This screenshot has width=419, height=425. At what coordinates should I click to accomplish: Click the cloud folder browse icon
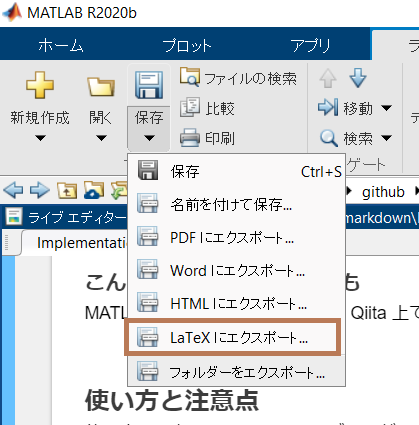pos(94,191)
